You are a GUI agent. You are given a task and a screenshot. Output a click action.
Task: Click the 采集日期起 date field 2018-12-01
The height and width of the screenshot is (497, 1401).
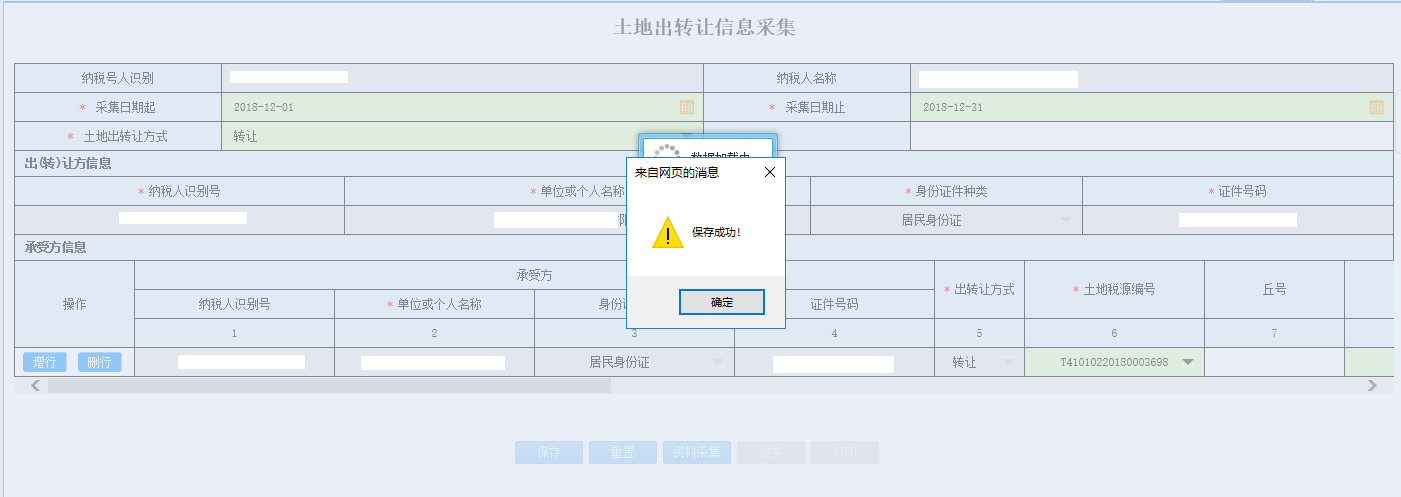tap(462, 107)
